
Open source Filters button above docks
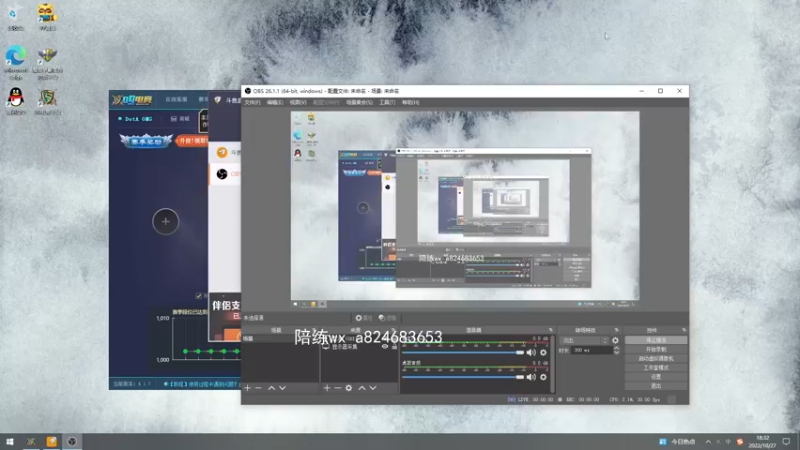388,318
